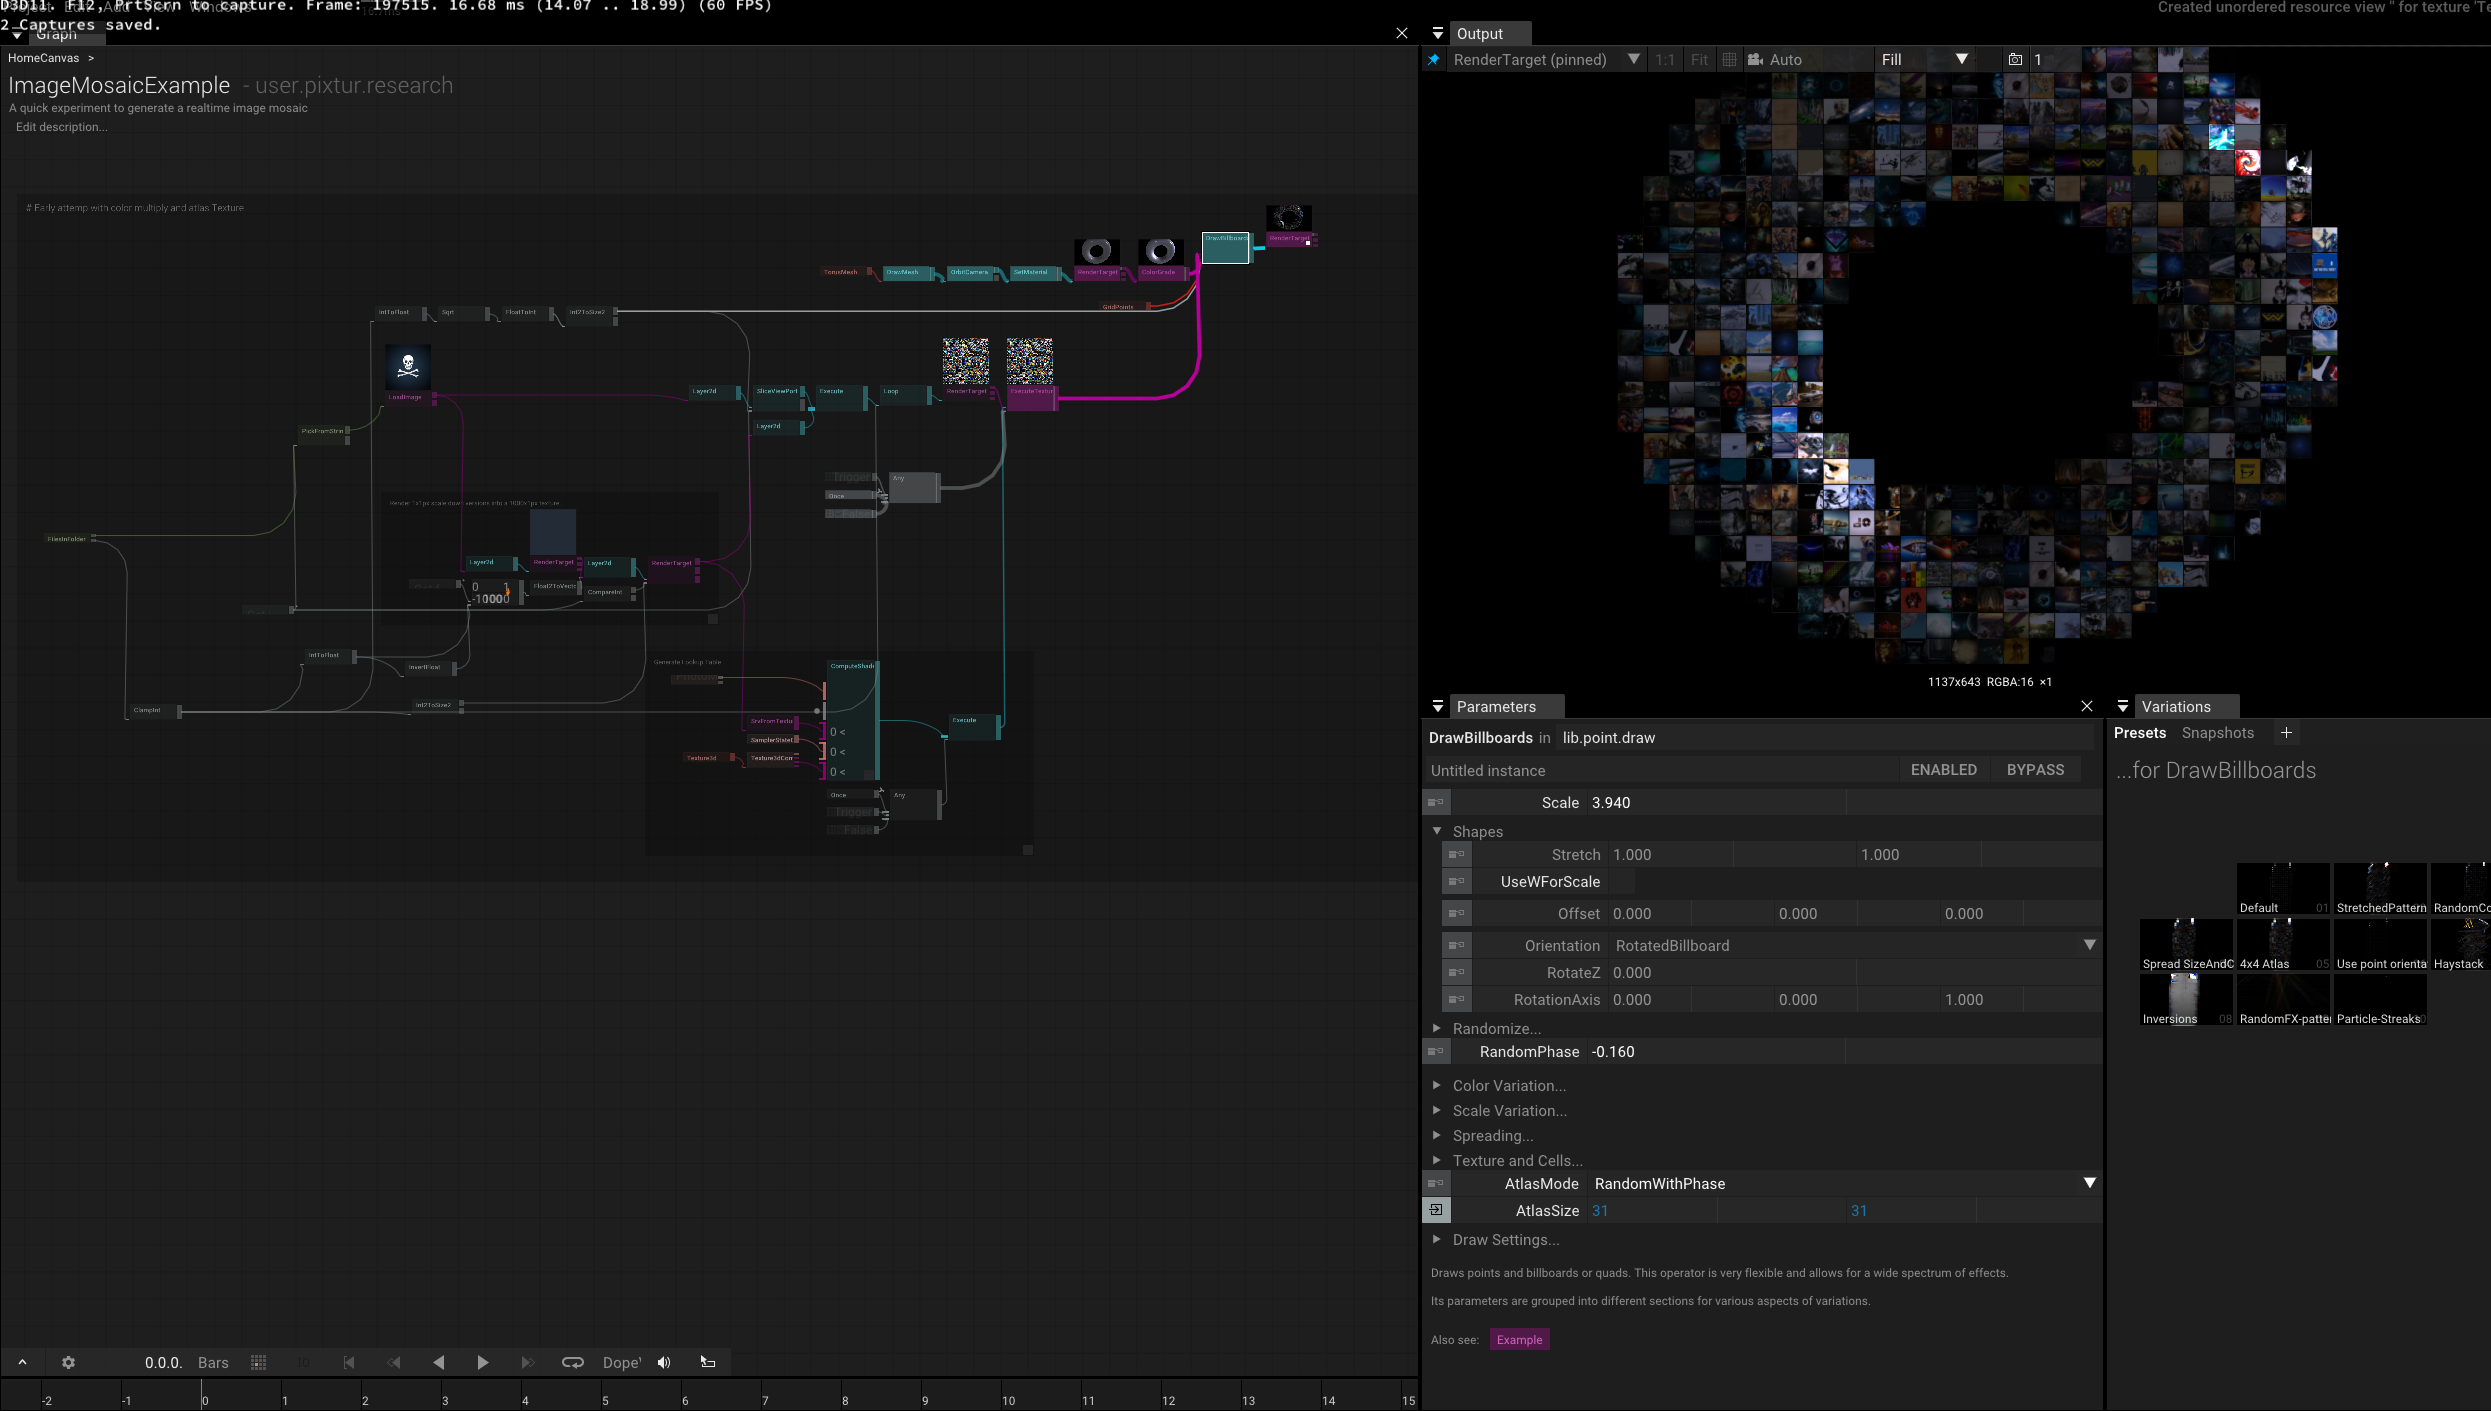This screenshot has width=2491, height=1411.
Task: Open Graph window menu triangle icon
Action: pos(17,35)
